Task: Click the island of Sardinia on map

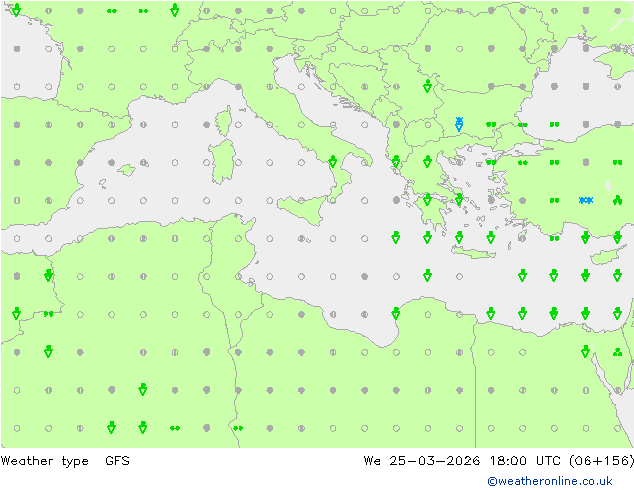Action: (222, 162)
